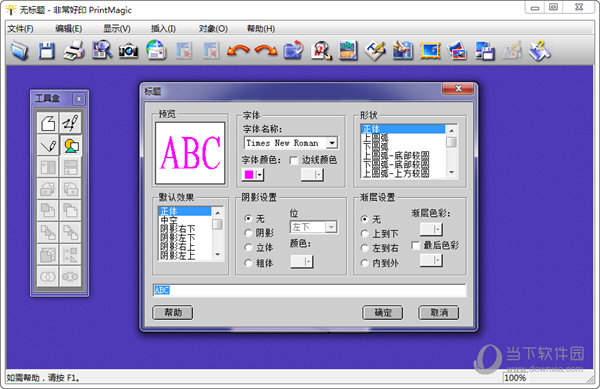
Task: Select gradient setting 无 radio button
Action: click(364, 219)
